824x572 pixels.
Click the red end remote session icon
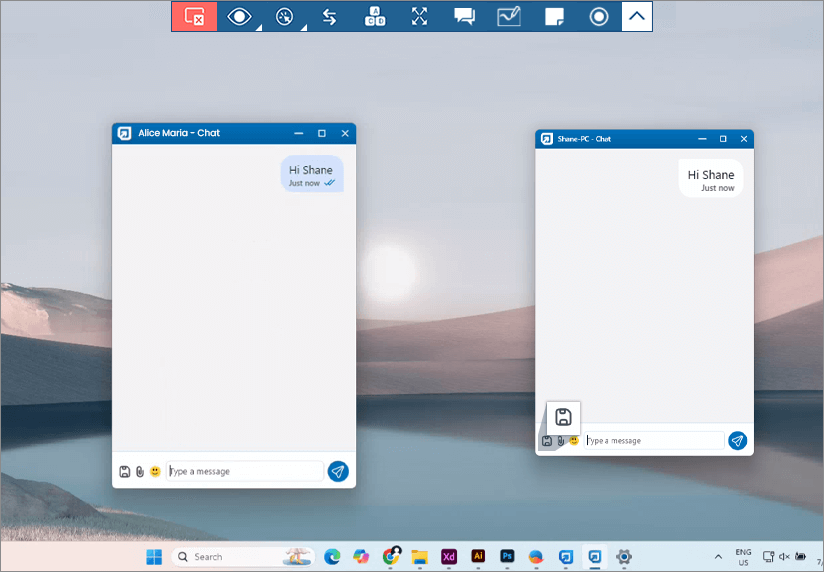point(194,16)
